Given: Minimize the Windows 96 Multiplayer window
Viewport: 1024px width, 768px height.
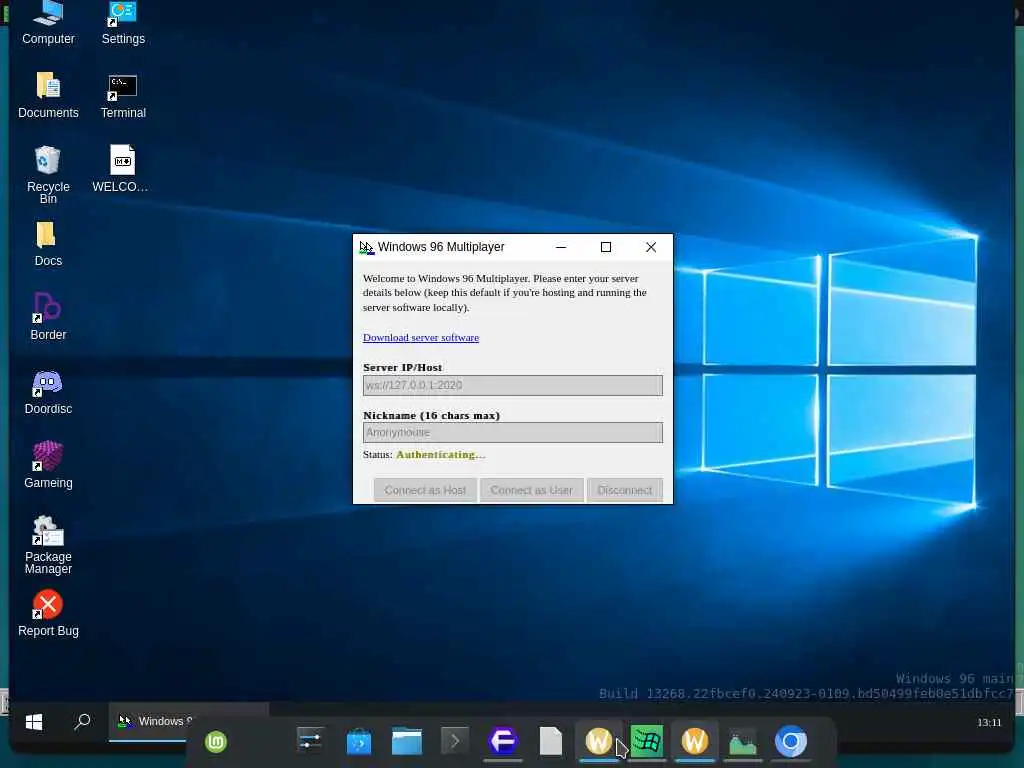Looking at the screenshot, I should [x=561, y=247].
